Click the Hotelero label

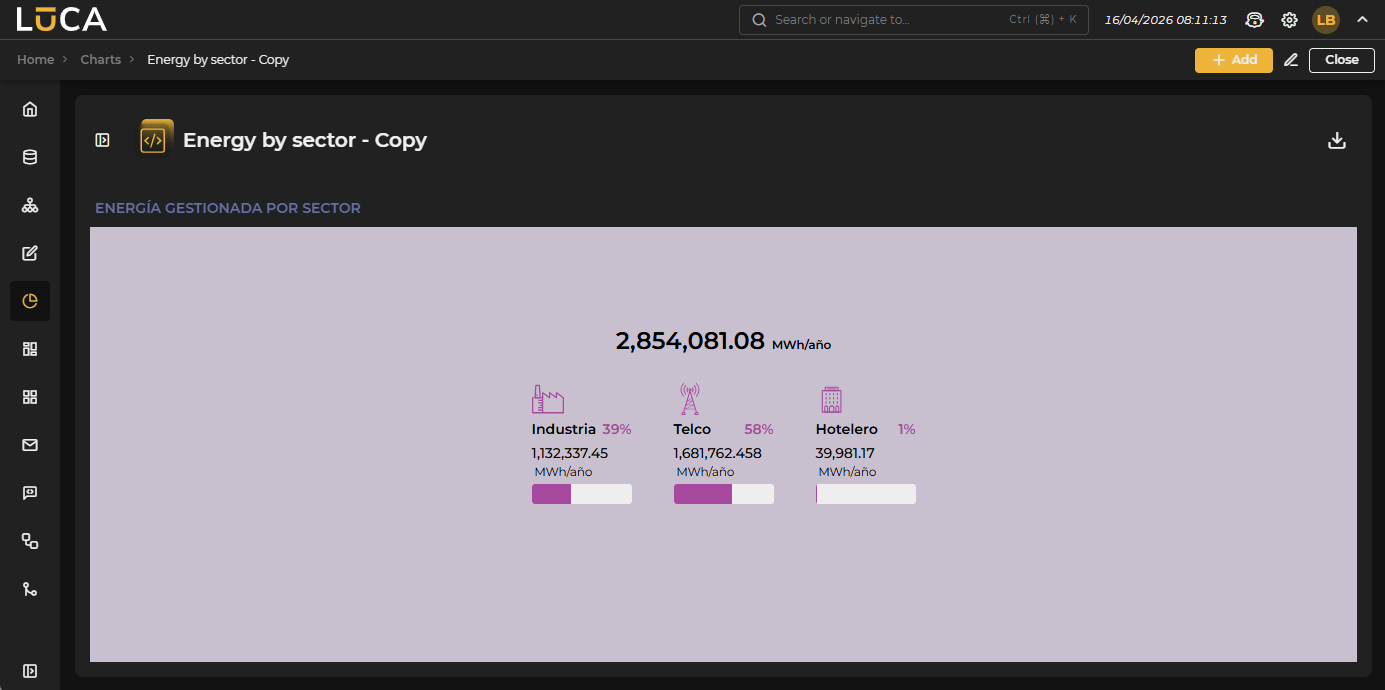click(847, 429)
